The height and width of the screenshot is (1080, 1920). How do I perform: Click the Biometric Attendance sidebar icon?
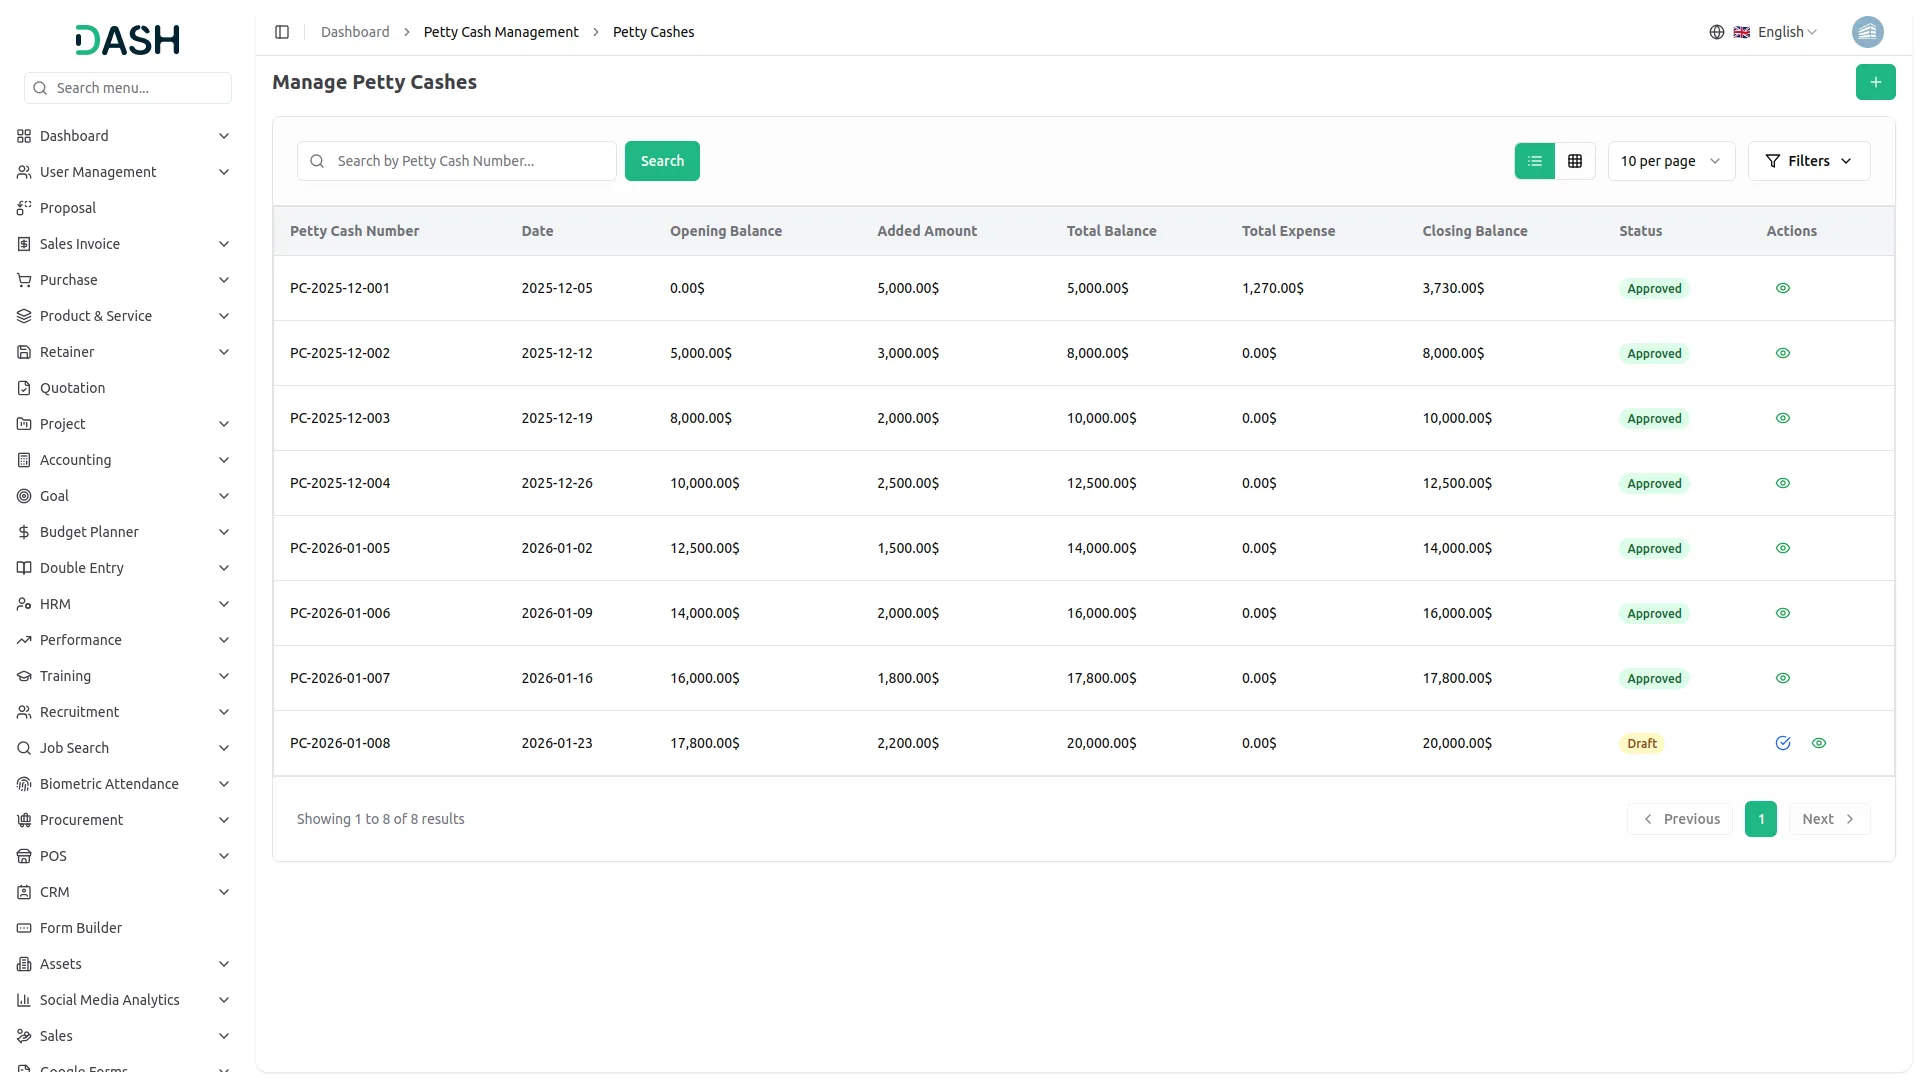(24, 784)
